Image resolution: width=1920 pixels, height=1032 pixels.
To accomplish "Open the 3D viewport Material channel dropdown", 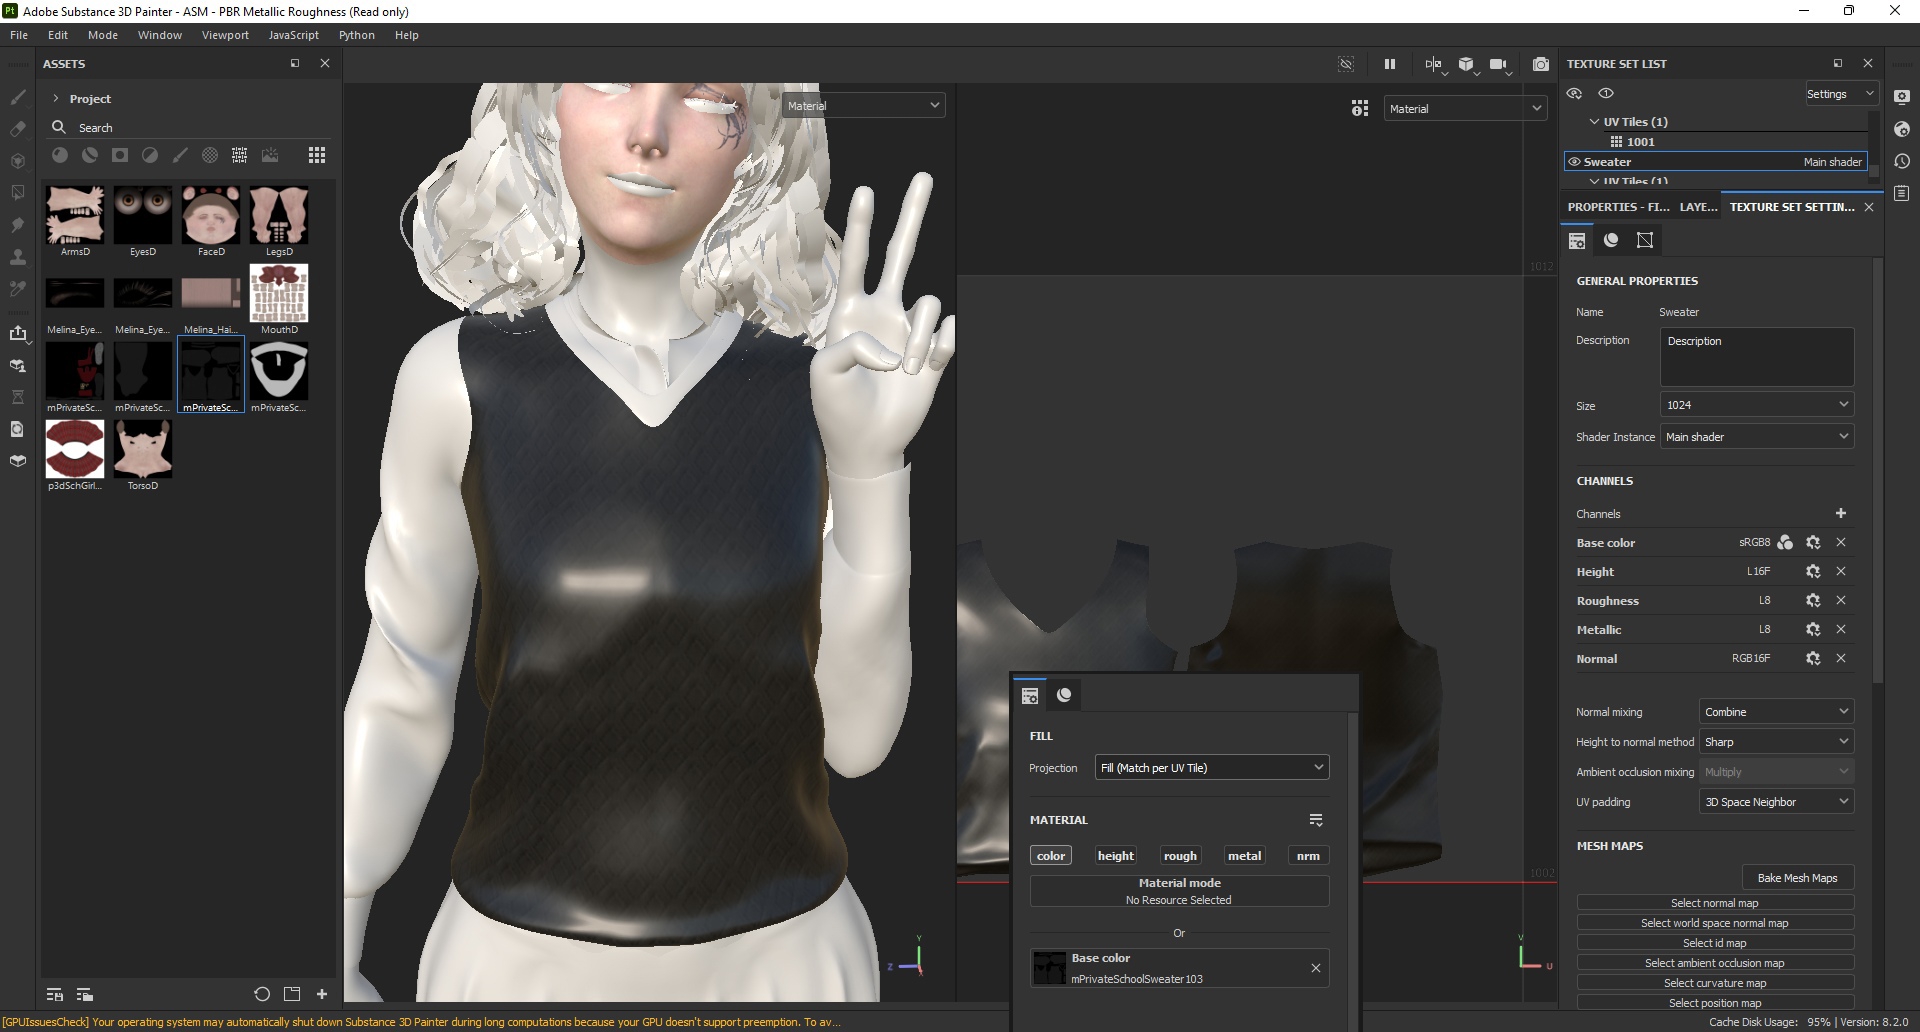I will click(x=863, y=105).
